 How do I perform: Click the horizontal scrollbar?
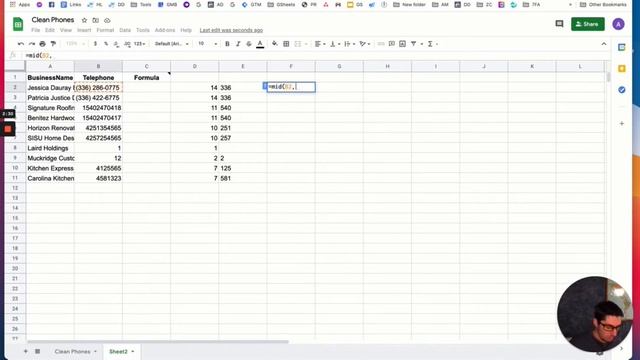point(158,342)
